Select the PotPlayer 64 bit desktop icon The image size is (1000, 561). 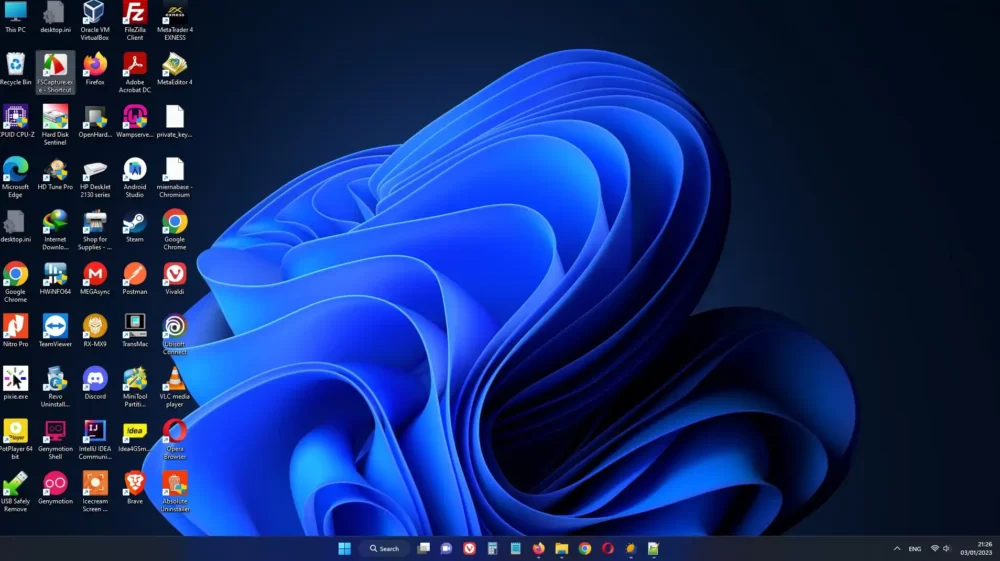pos(15,439)
